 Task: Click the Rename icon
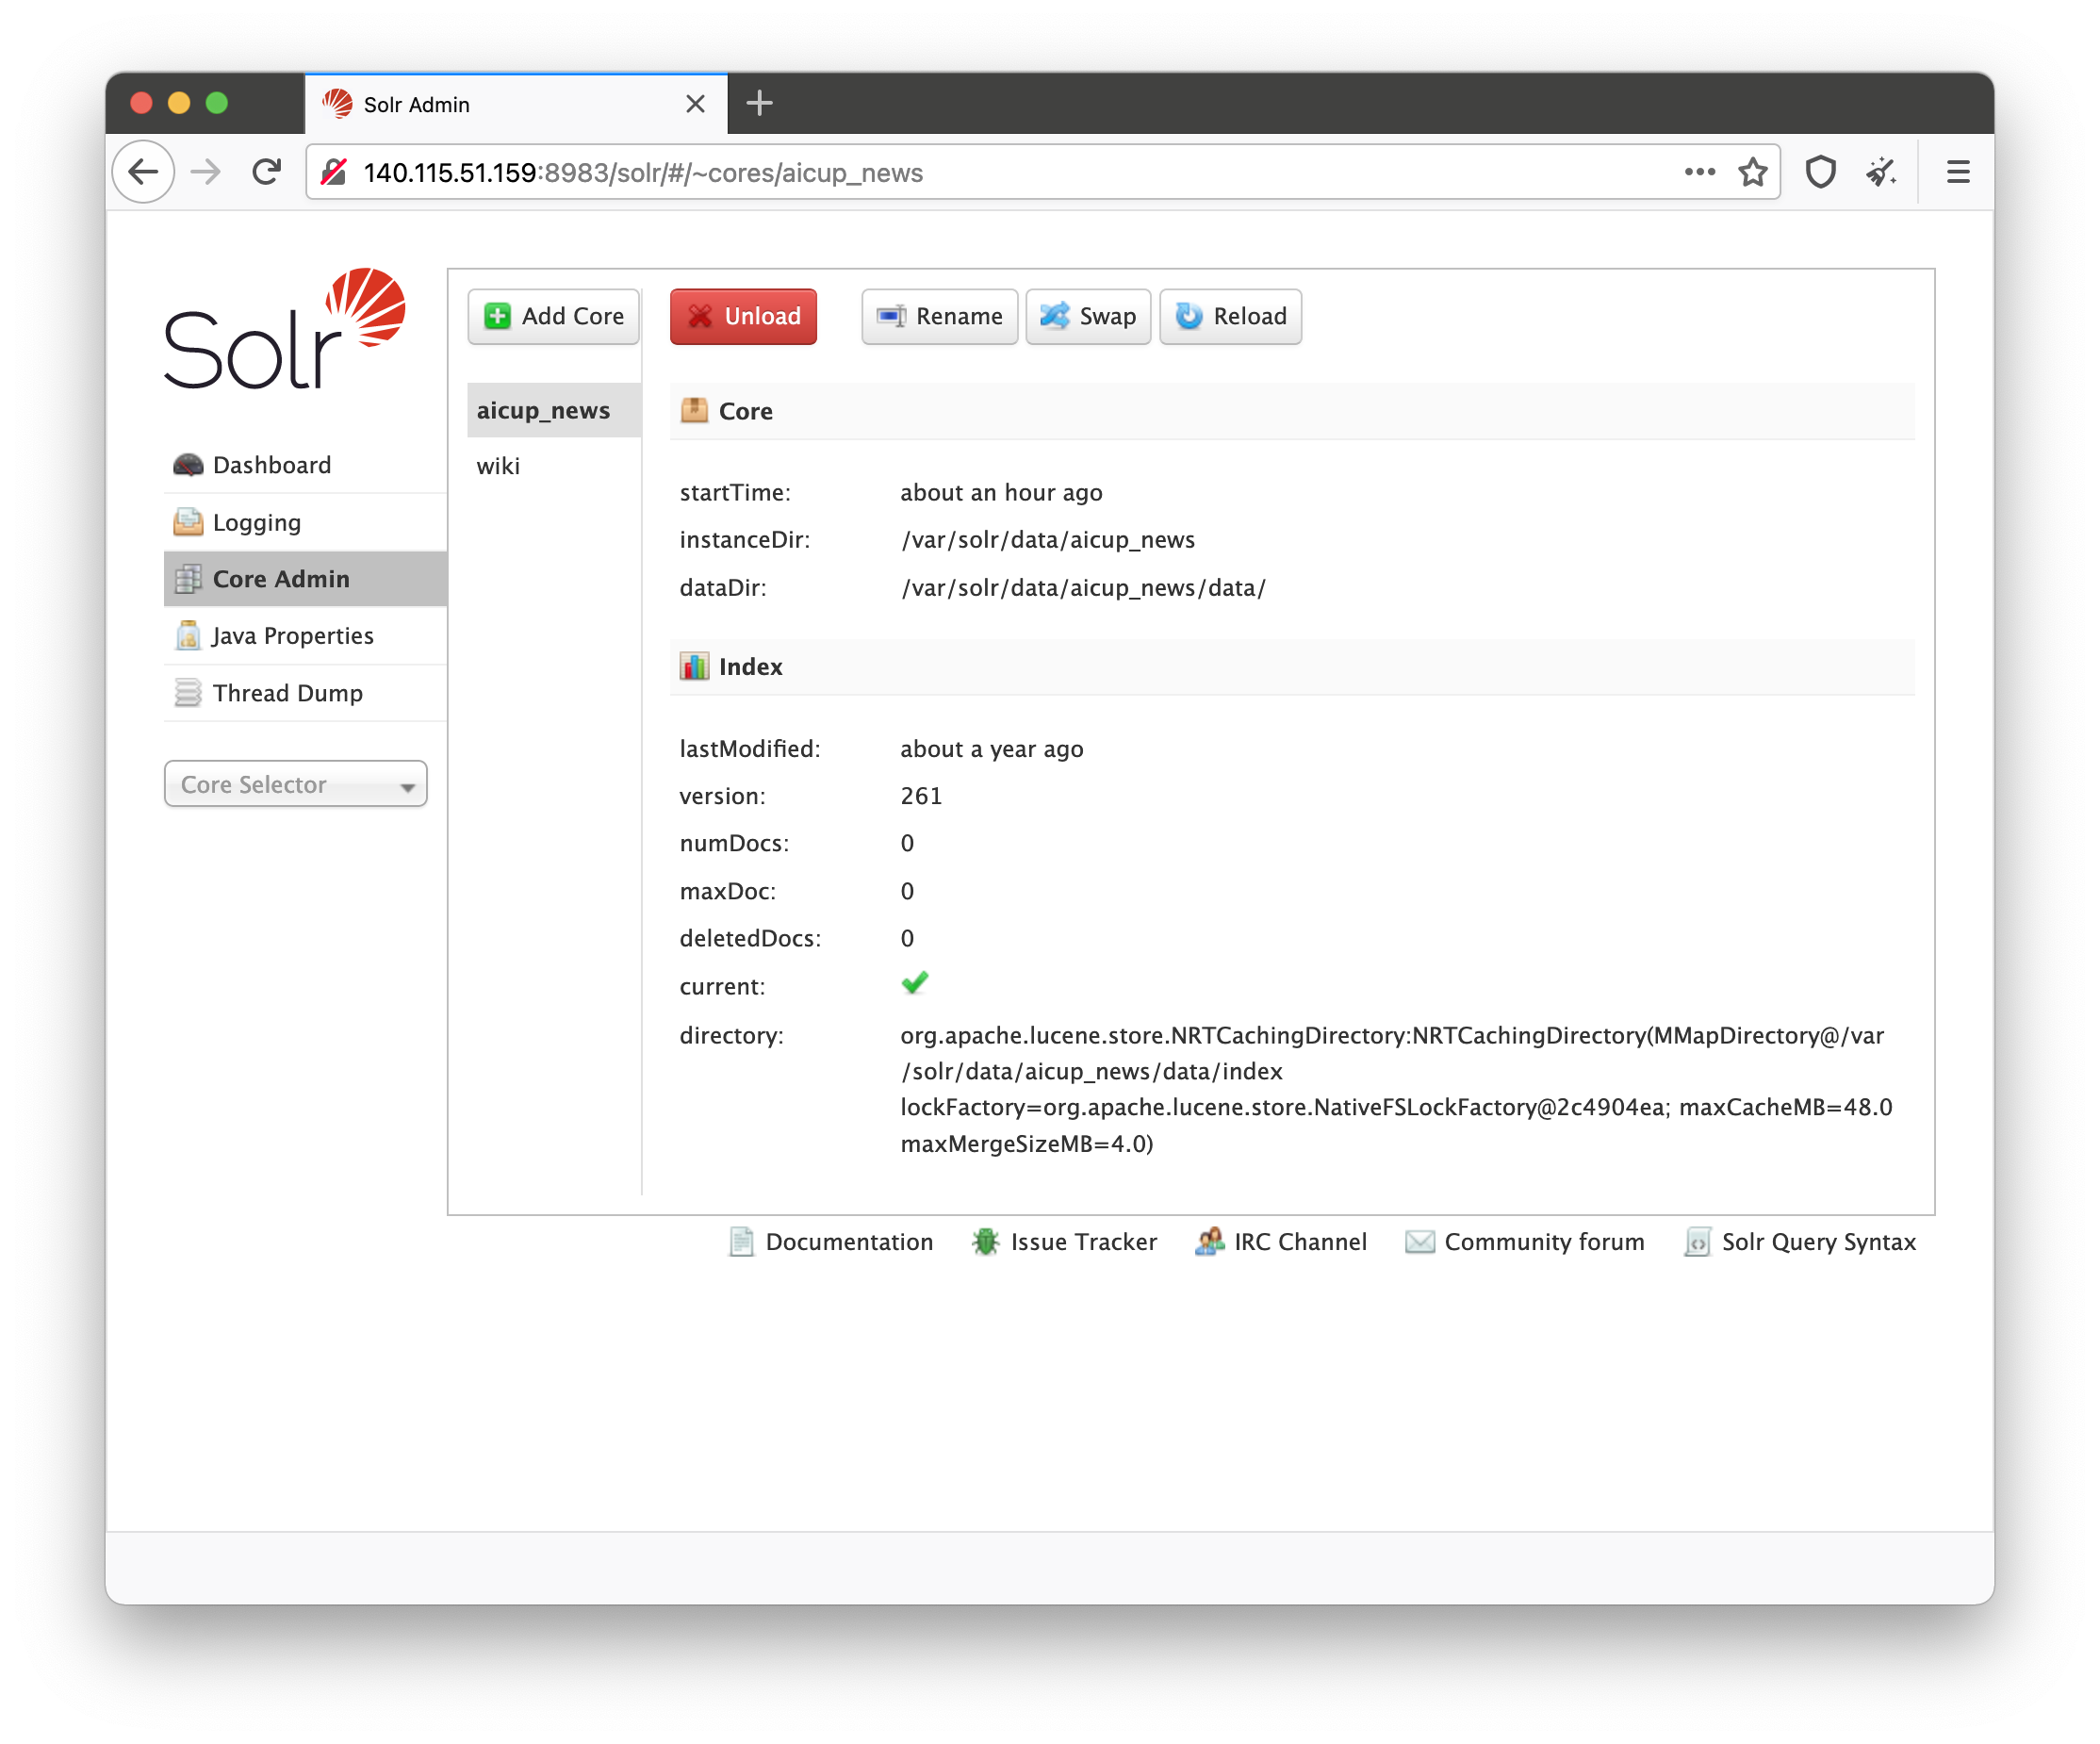tap(891, 316)
